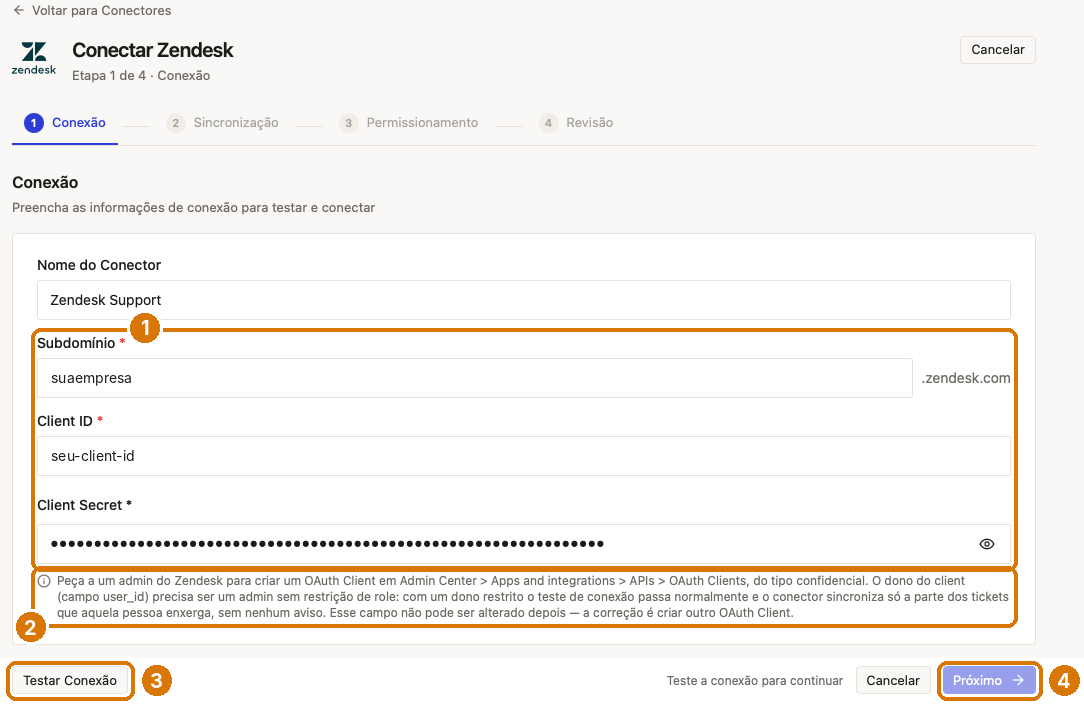Click "Preencha as informações de conexão" description
Image resolution: width=1084 pixels, height=704 pixels.
pos(194,207)
